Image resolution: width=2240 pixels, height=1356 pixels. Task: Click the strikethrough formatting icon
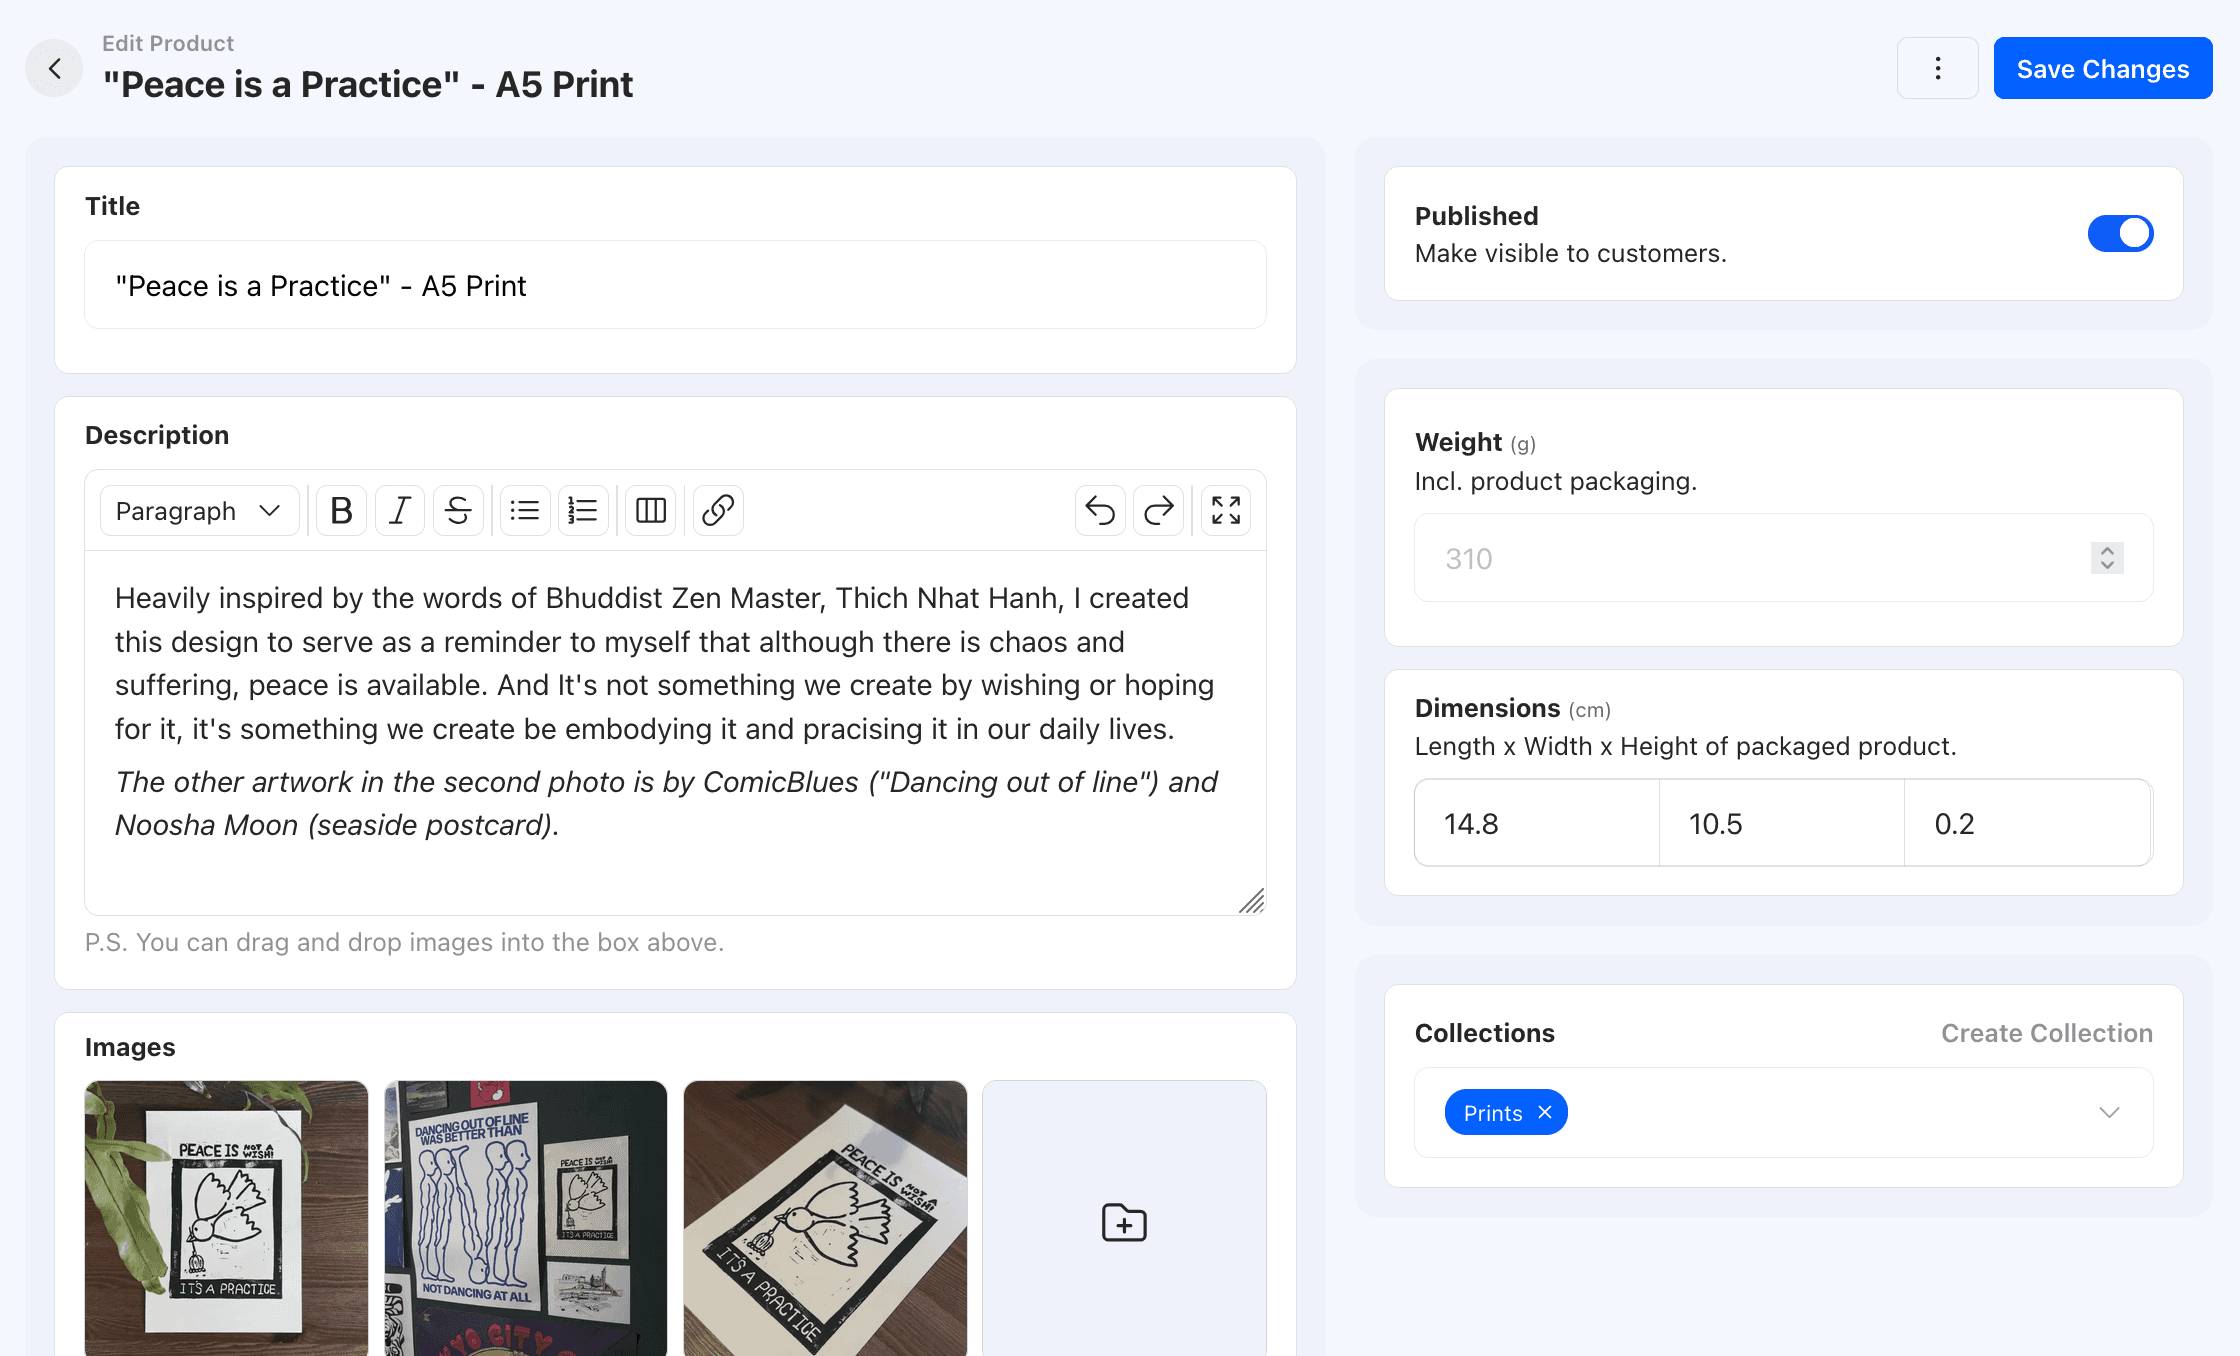458,511
